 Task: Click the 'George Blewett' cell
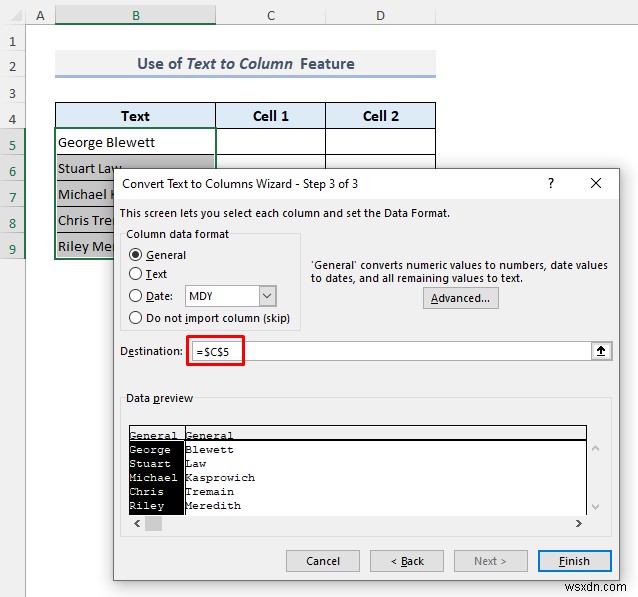135,142
